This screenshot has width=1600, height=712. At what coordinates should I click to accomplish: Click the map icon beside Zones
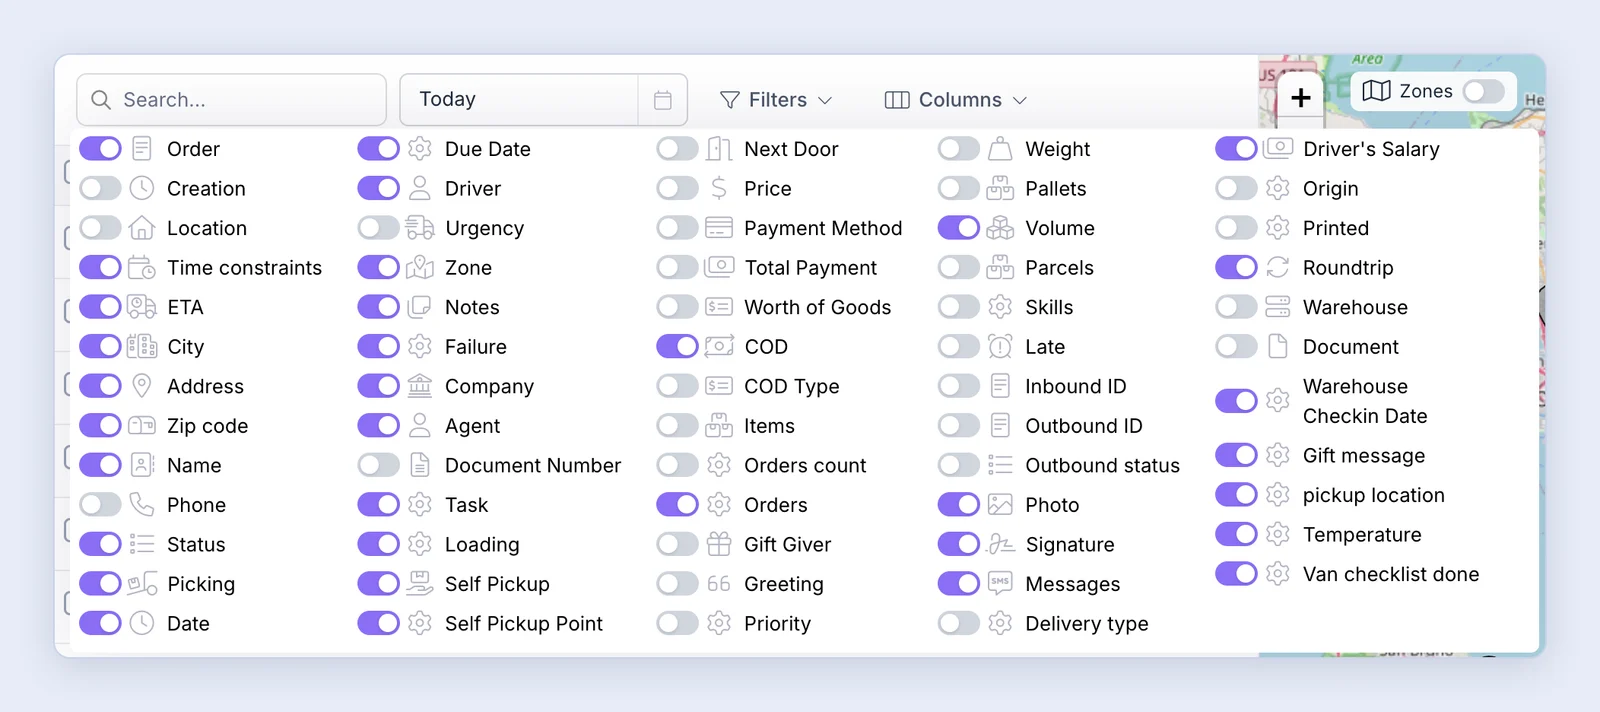(x=1376, y=91)
